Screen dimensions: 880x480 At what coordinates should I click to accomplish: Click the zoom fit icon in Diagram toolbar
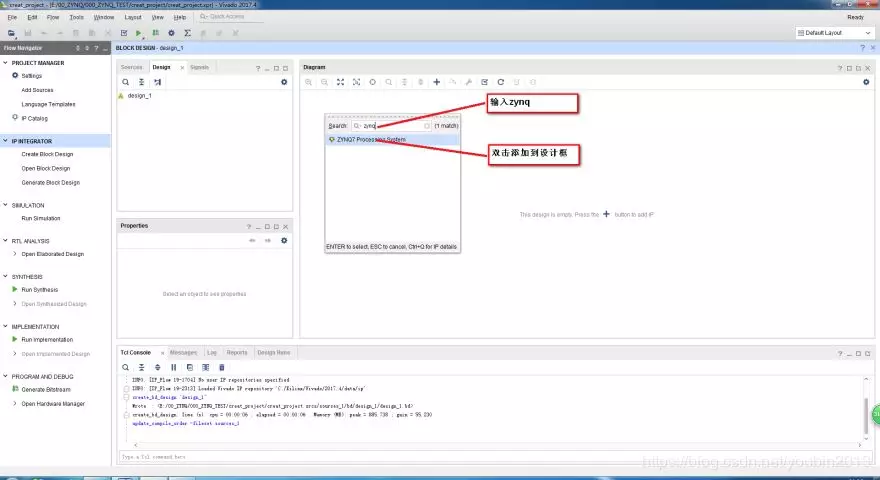tap(340, 82)
